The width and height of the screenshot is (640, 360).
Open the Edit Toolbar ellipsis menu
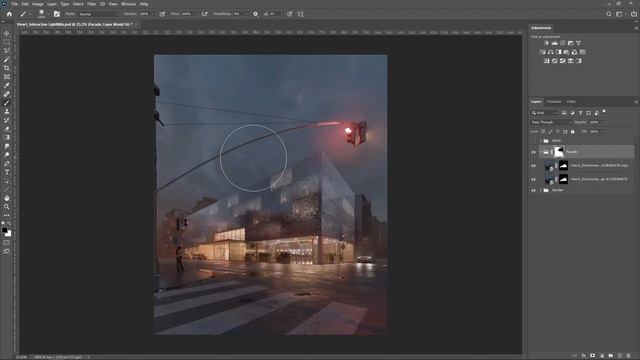pos(7,215)
